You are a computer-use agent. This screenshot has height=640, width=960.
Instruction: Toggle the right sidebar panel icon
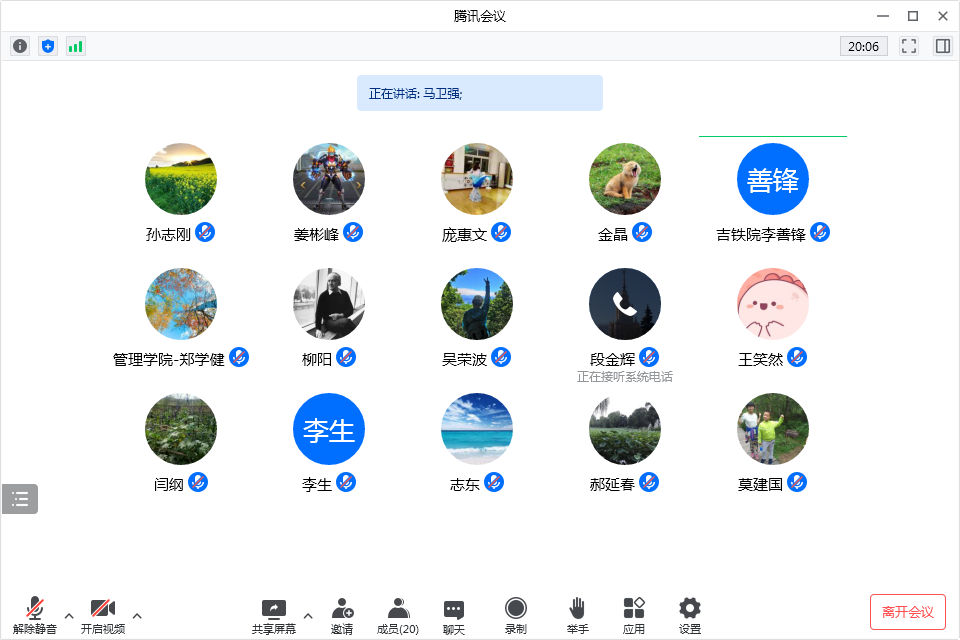coord(942,46)
